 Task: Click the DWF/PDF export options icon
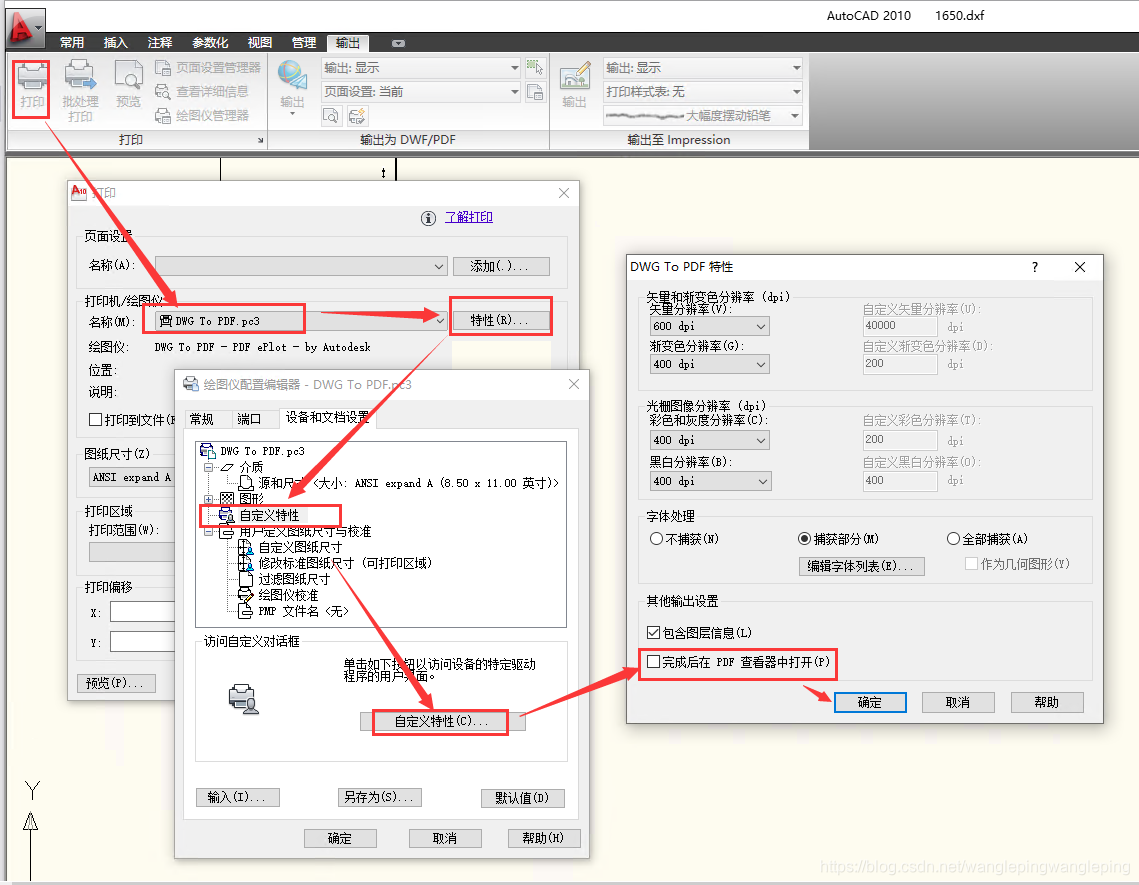tap(357, 116)
